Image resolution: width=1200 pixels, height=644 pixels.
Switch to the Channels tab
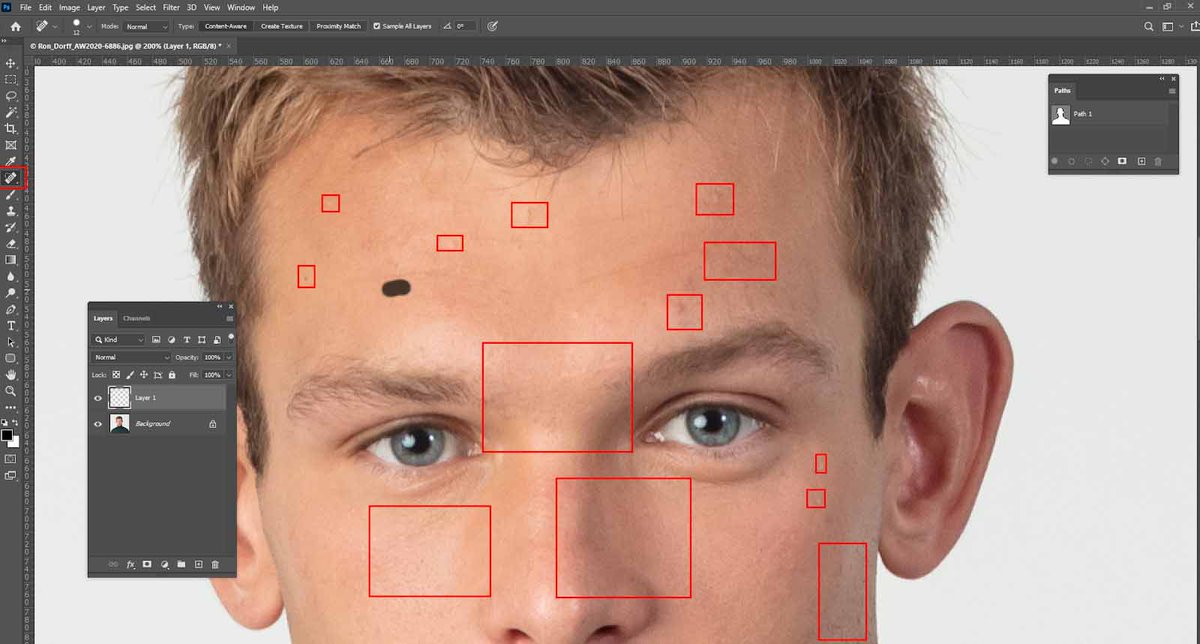pyautogui.click(x=137, y=318)
